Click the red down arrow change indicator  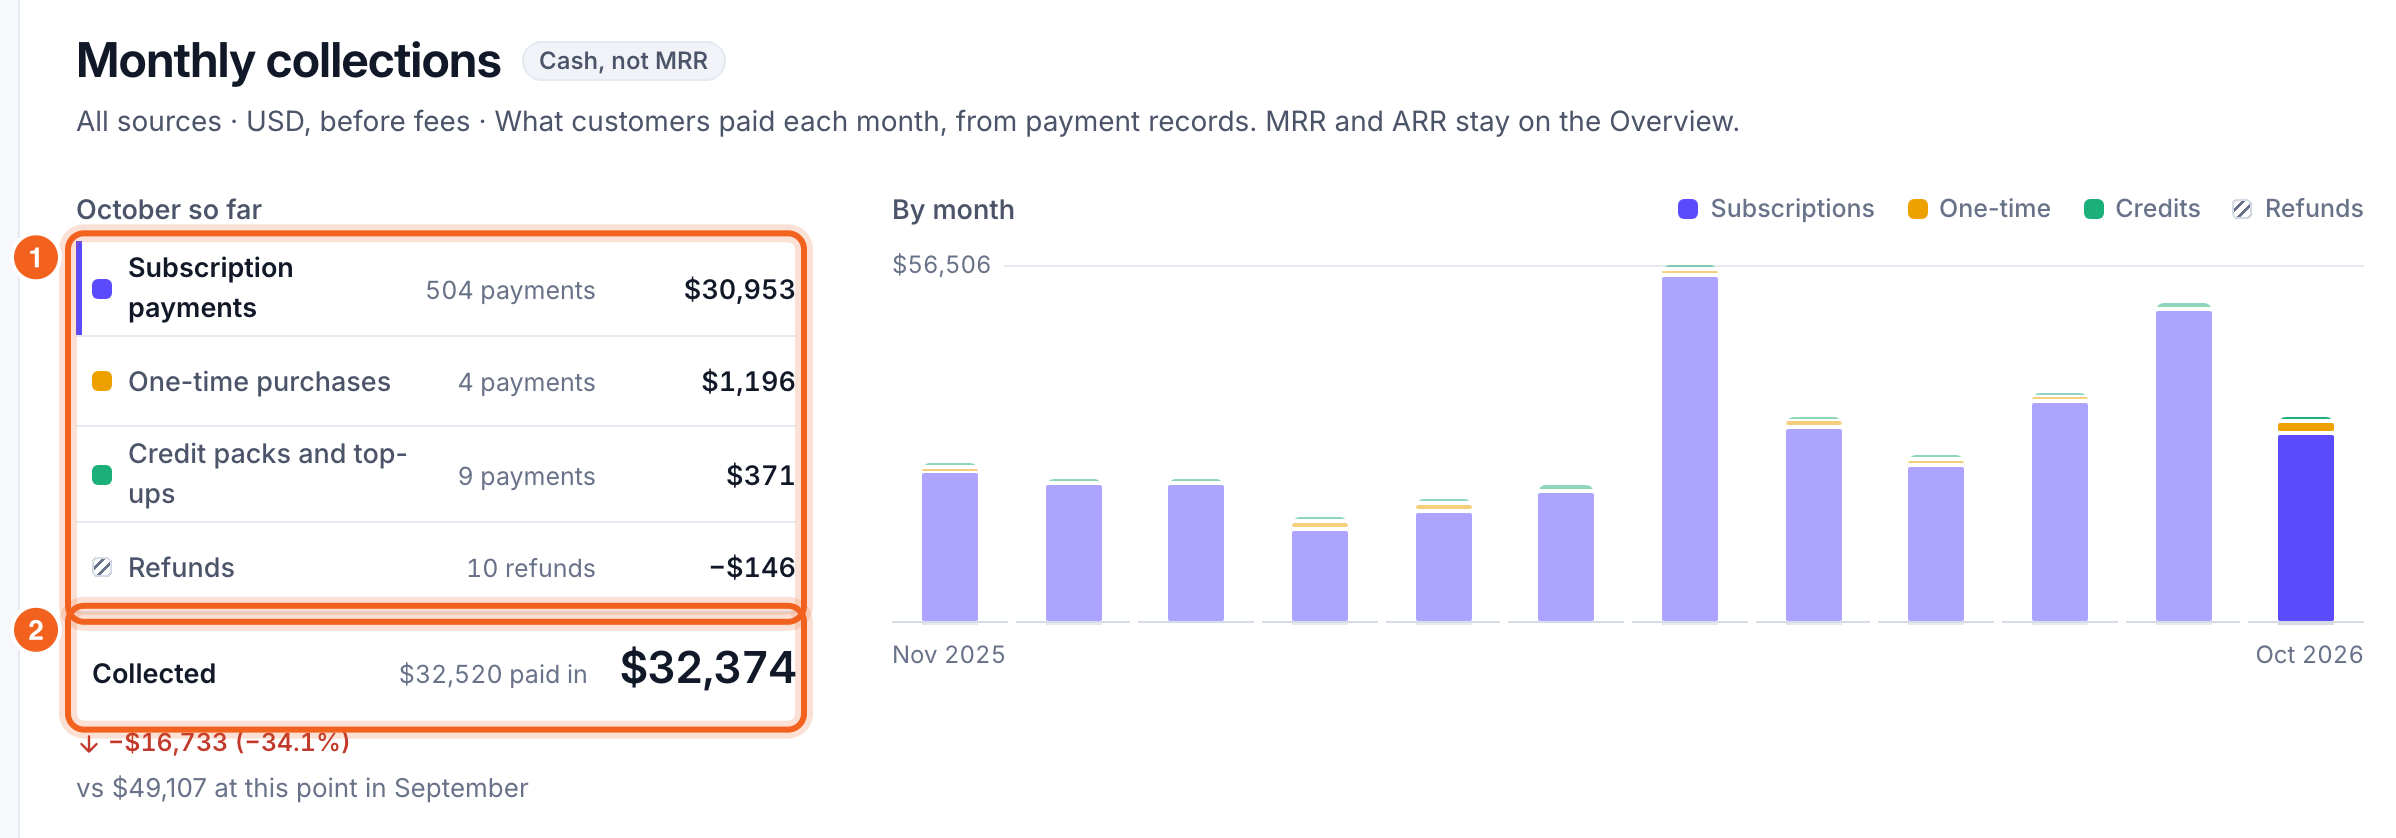click(x=89, y=743)
